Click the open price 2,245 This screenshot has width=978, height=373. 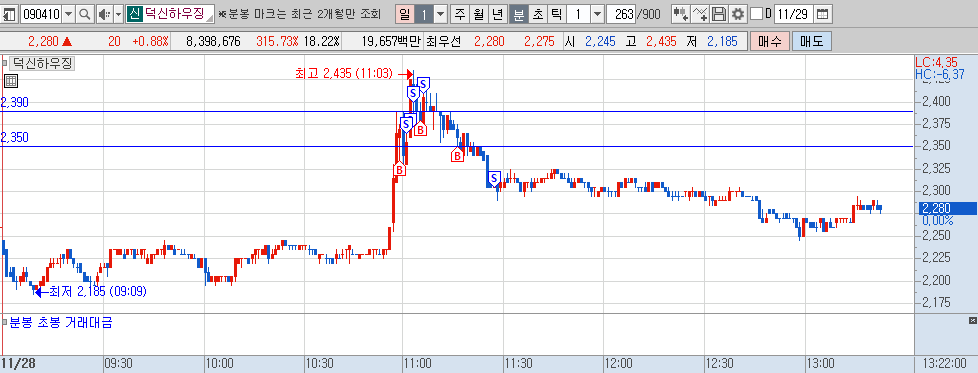[600, 42]
